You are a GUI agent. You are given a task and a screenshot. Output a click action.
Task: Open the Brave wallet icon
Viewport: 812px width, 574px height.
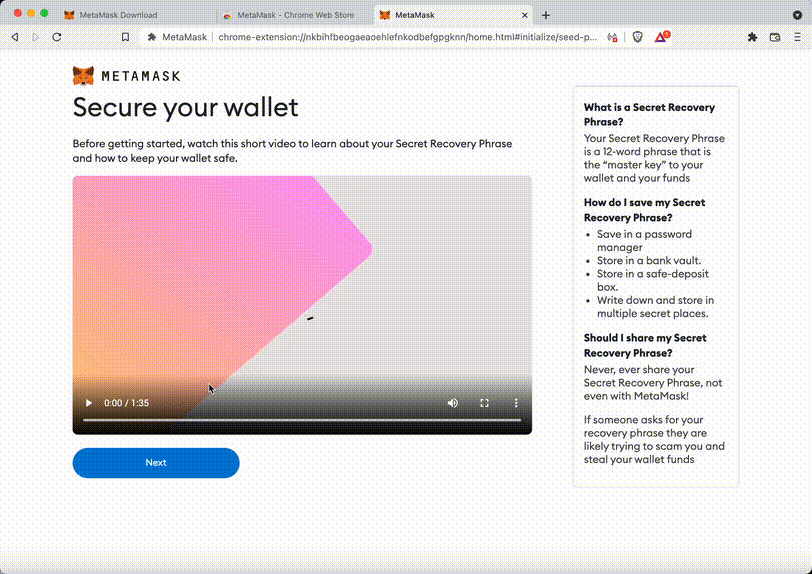click(775, 37)
